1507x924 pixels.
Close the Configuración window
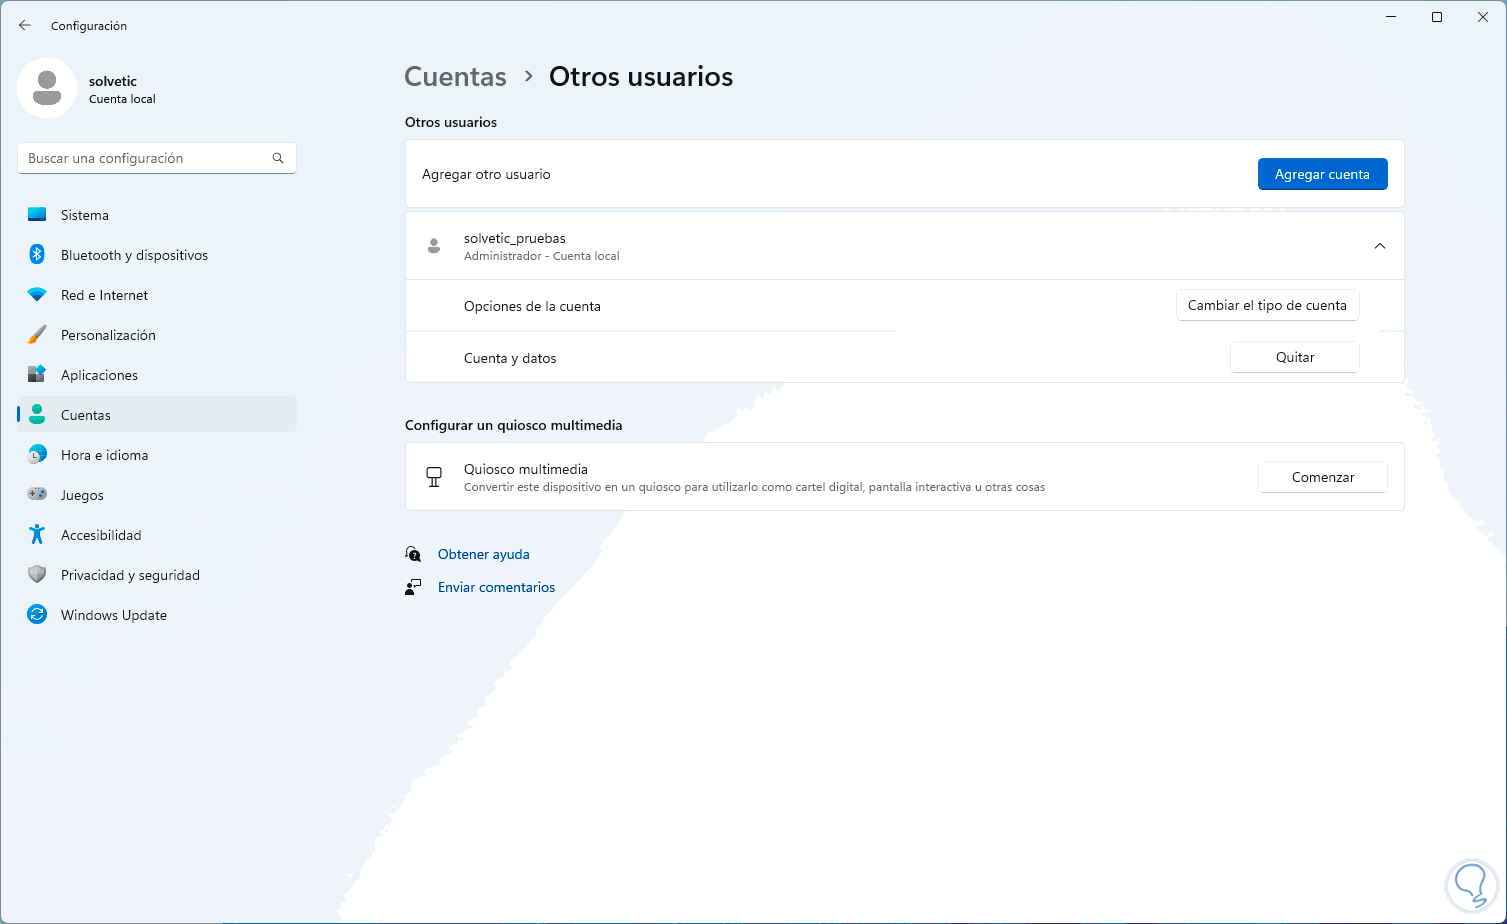tap(1483, 17)
